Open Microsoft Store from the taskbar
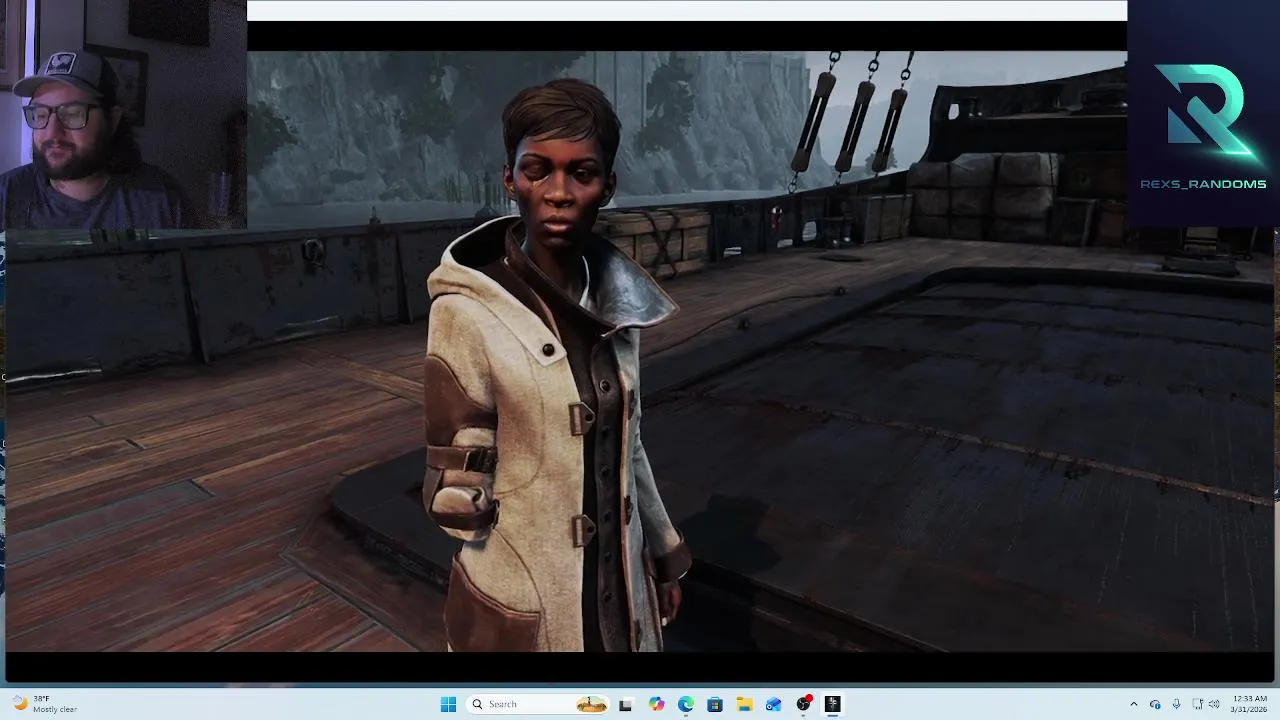The height and width of the screenshot is (720, 1280). [x=714, y=704]
